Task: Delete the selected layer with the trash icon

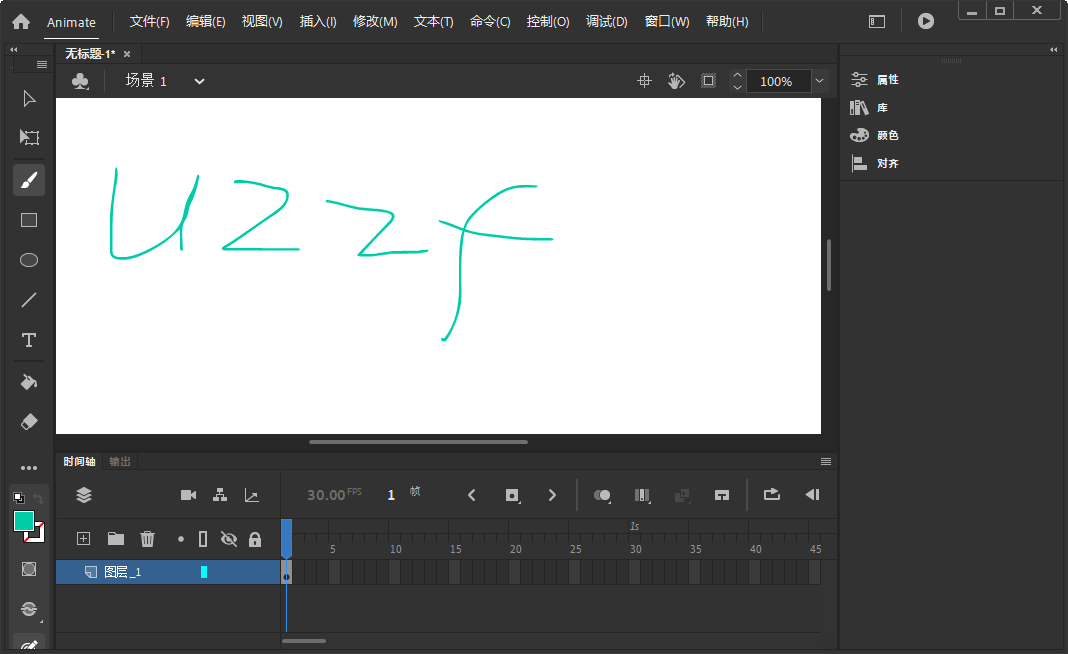Action: click(x=147, y=538)
